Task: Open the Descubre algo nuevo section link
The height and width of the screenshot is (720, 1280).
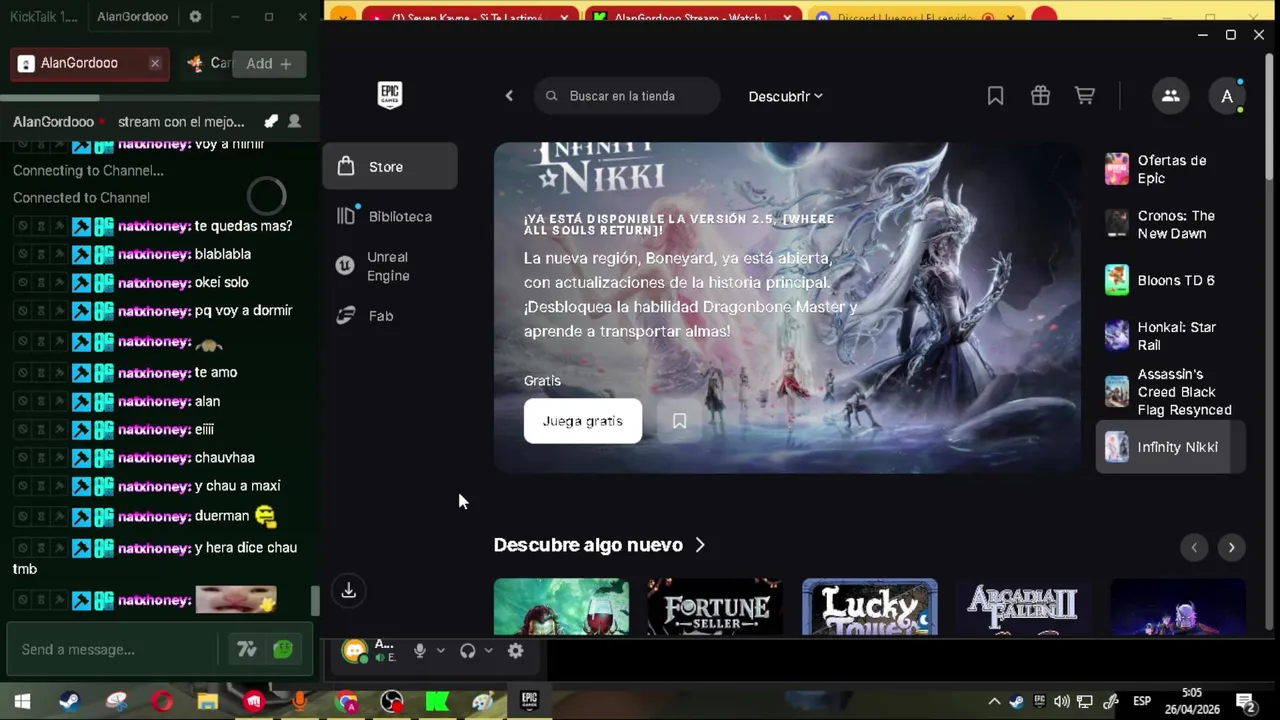Action: (x=600, y=545)
